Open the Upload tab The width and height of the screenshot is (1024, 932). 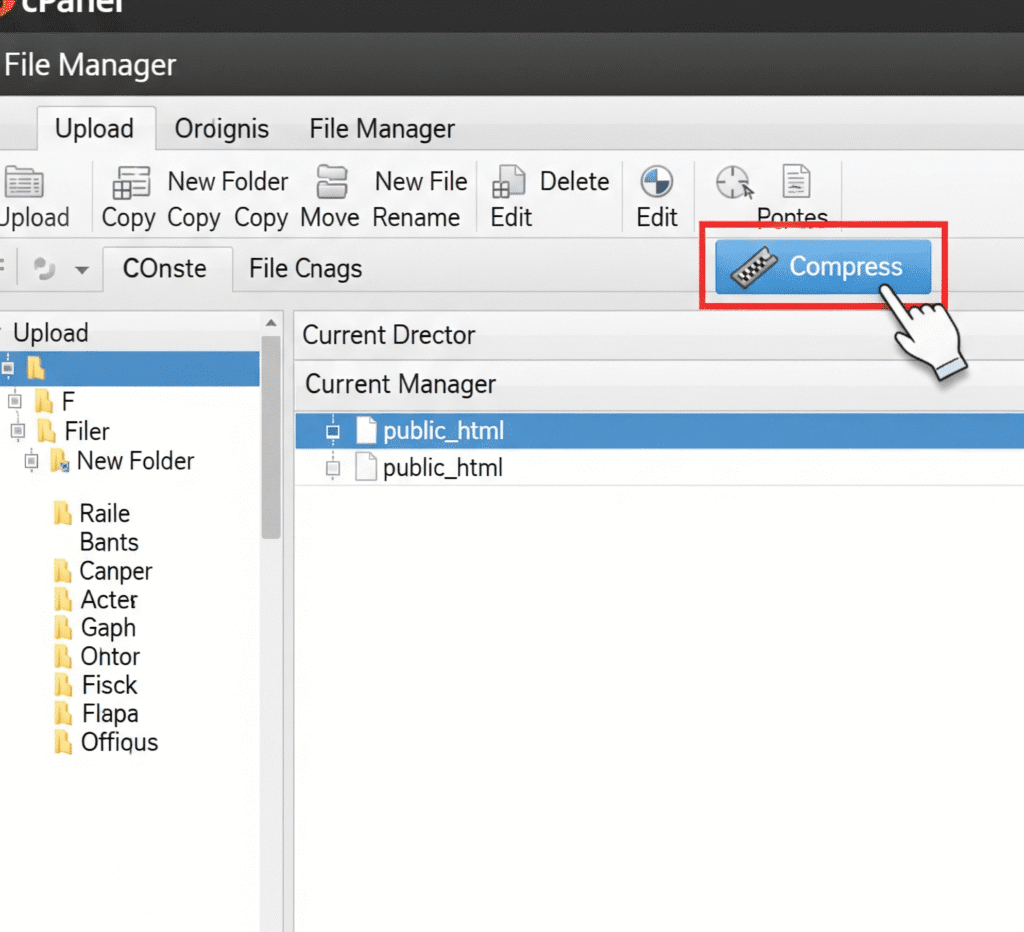pos(95,129)
